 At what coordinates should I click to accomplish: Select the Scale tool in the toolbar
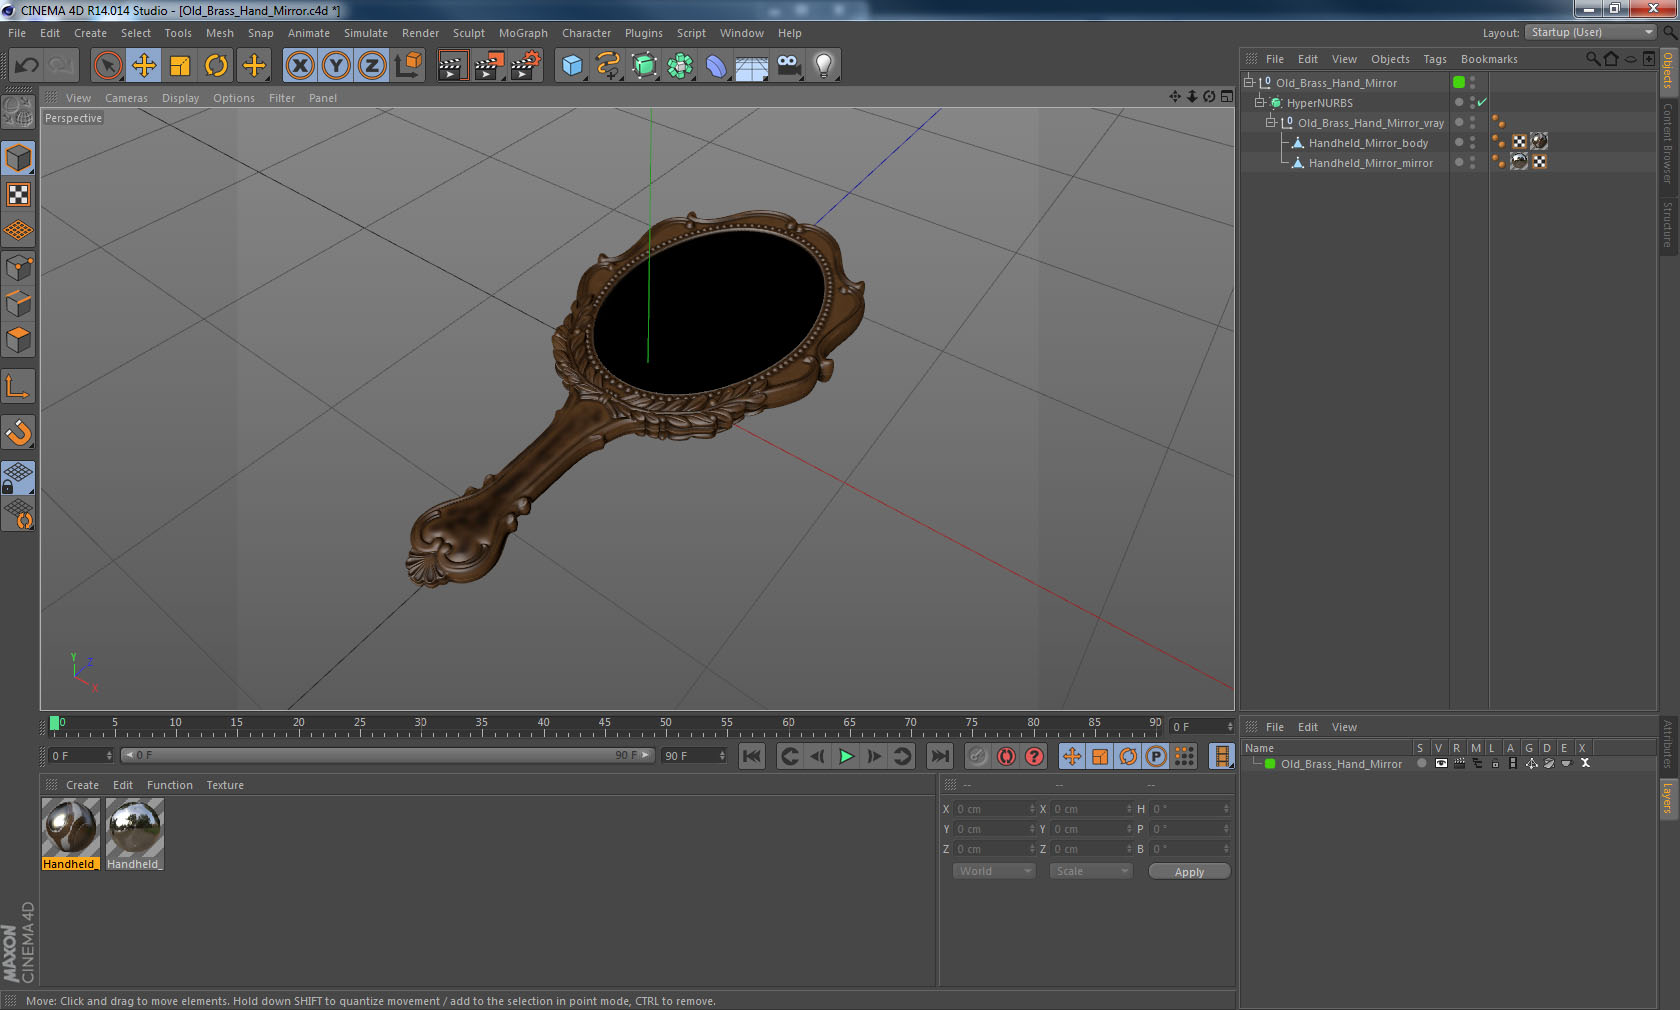[x=180, y=66]
